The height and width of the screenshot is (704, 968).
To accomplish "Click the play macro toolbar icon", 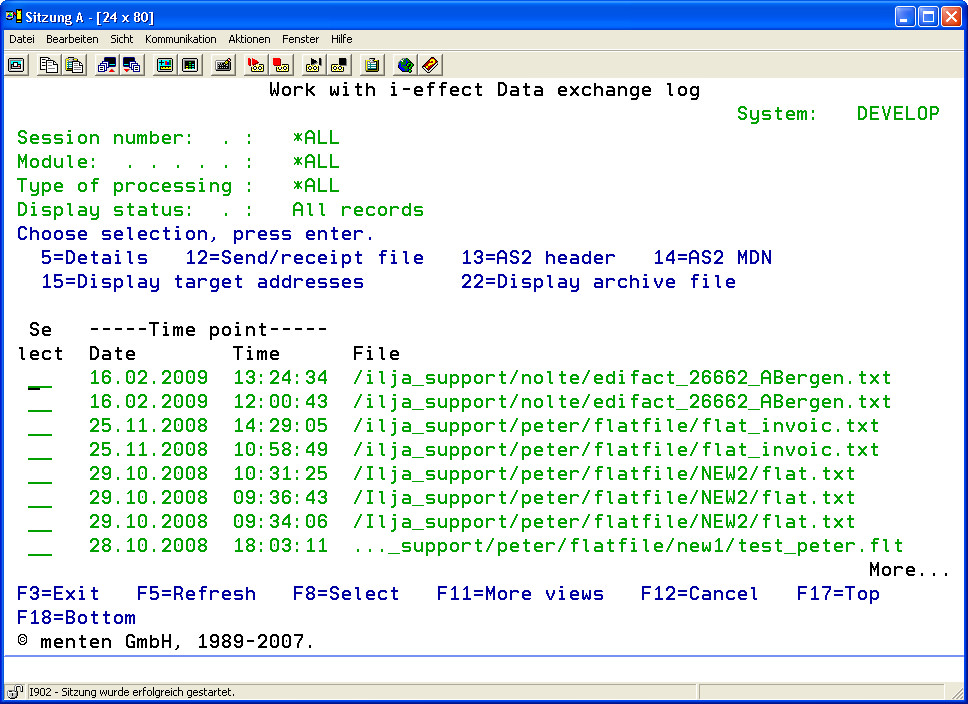I will tap(314, 65).
